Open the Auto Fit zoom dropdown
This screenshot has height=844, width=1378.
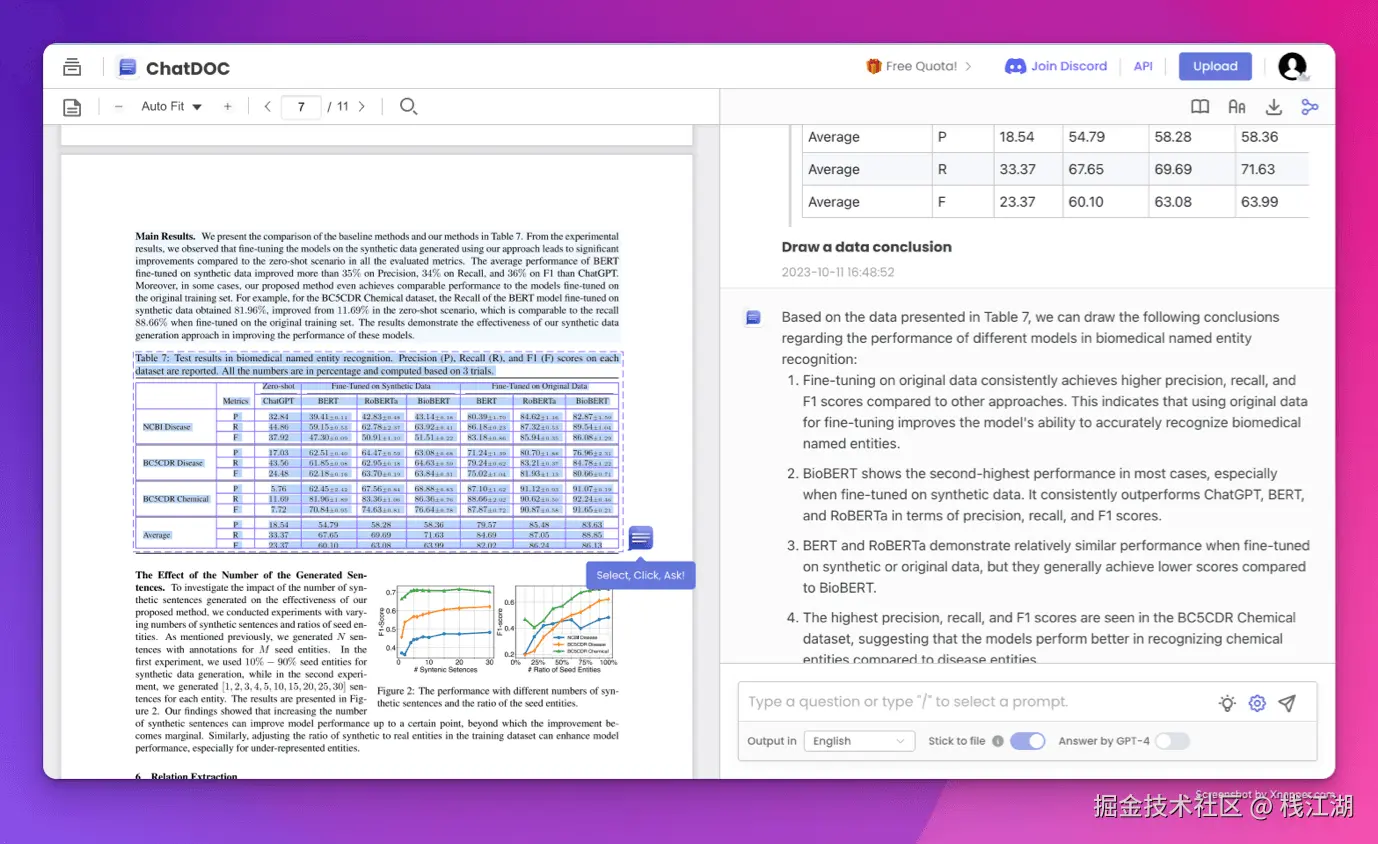(x=171, y=106)
